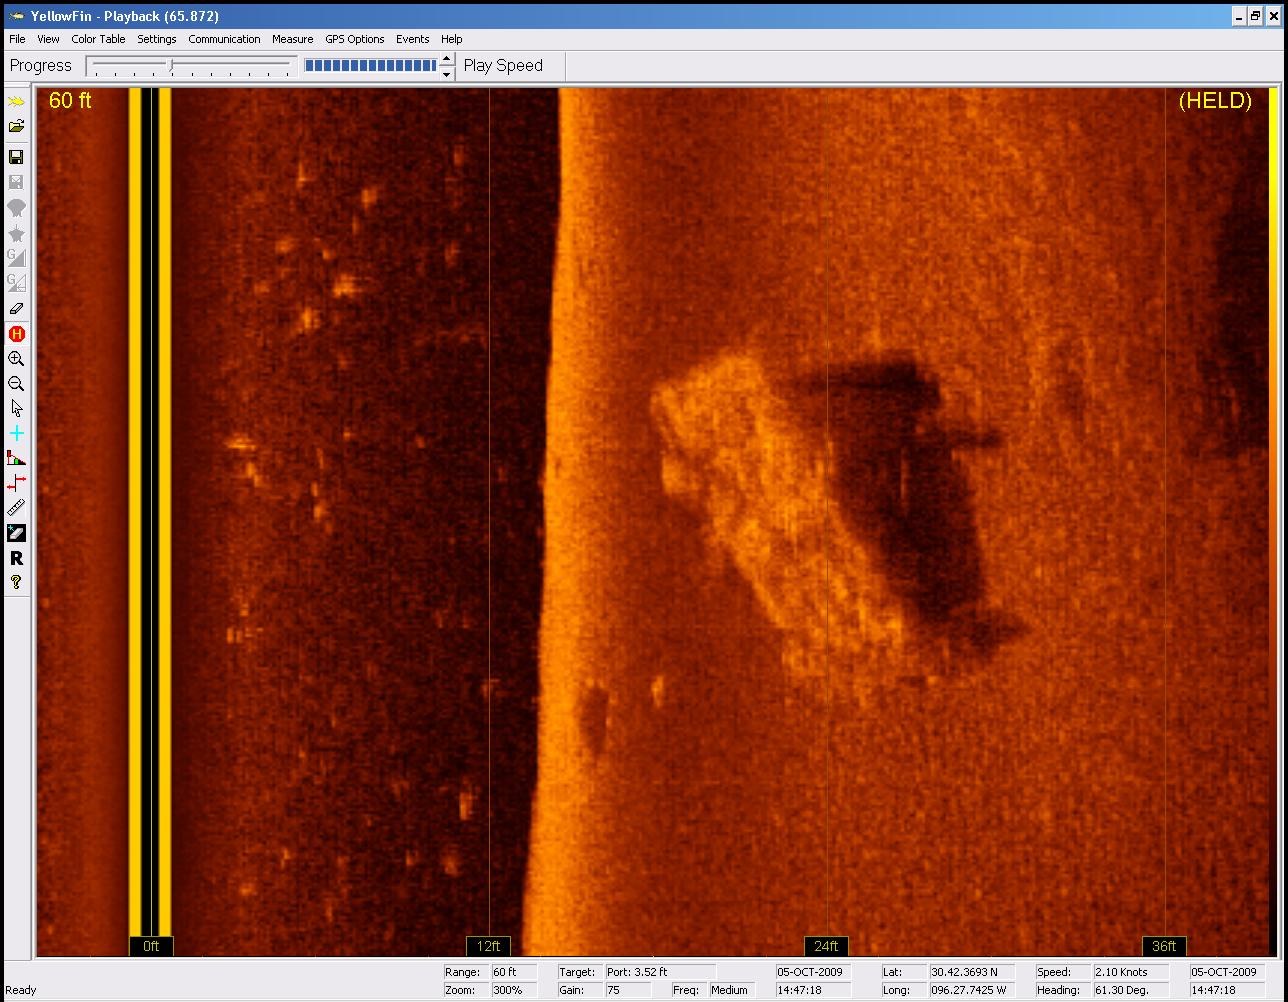The height and width of the screenshot is (1002, 1288).
Task: Increase play speed with up arrow
Action: (446, 59)
